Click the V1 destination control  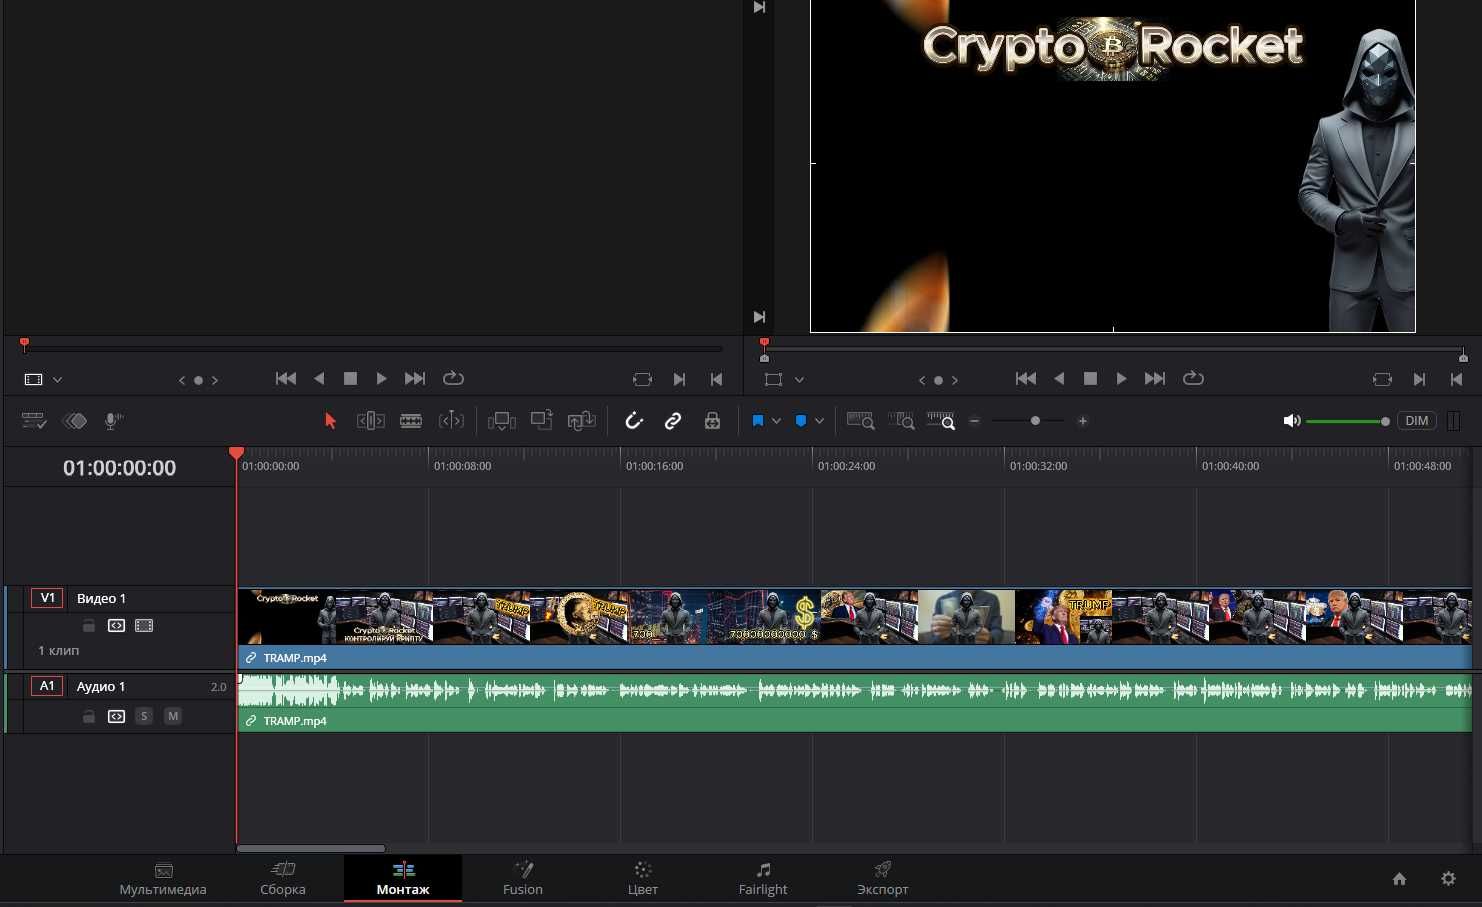point(47,598)
